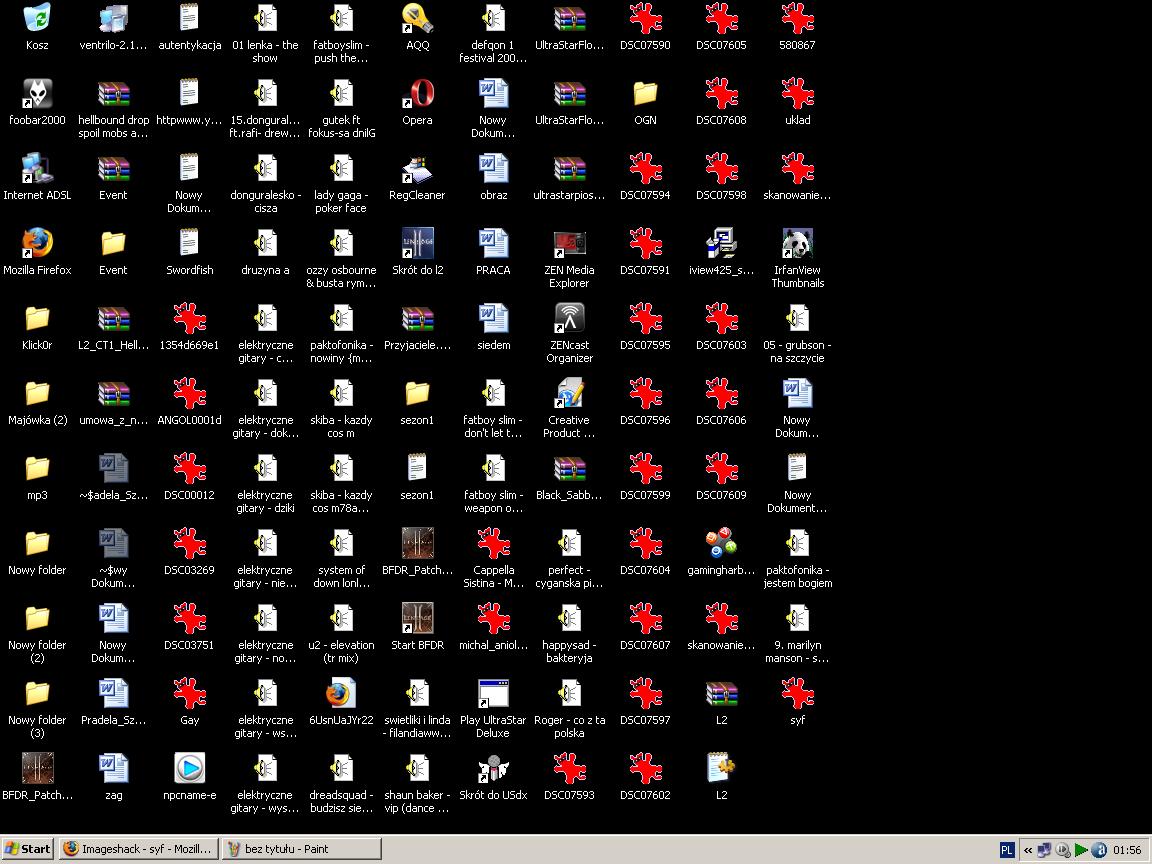Click the AQQ messenger icon
This screenshot has width=1152, height=864.
(x=417, y=19)
